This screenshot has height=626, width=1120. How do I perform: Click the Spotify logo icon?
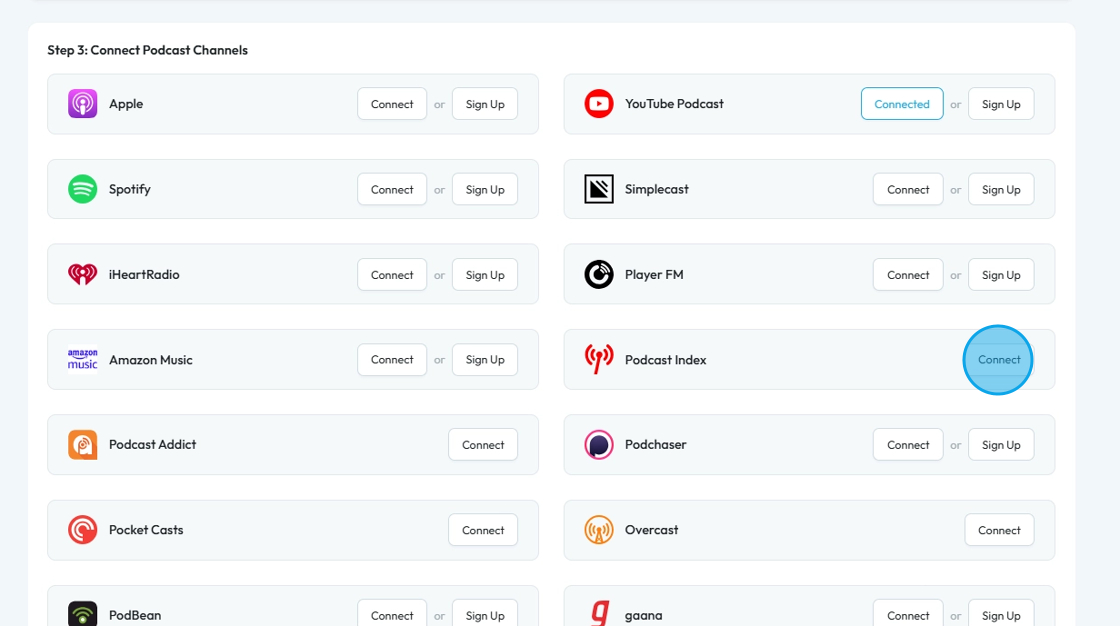[x=82, y=189]
